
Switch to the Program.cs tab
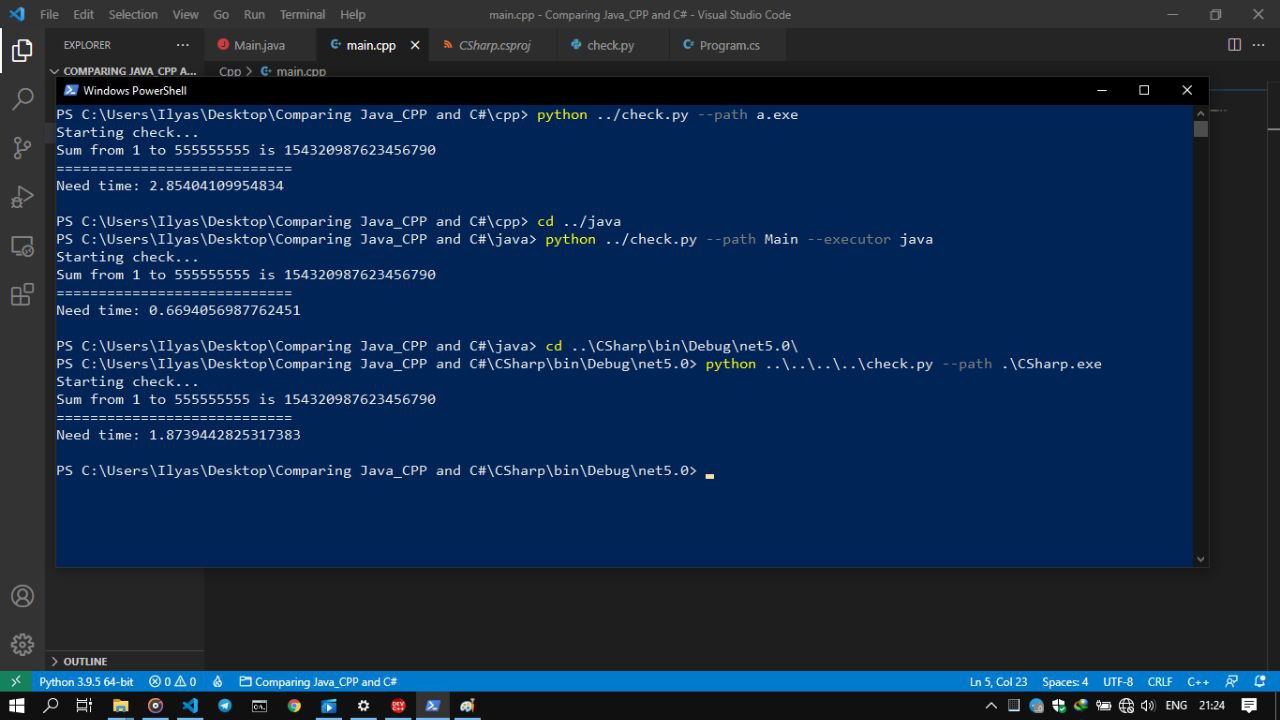(729, 45)
